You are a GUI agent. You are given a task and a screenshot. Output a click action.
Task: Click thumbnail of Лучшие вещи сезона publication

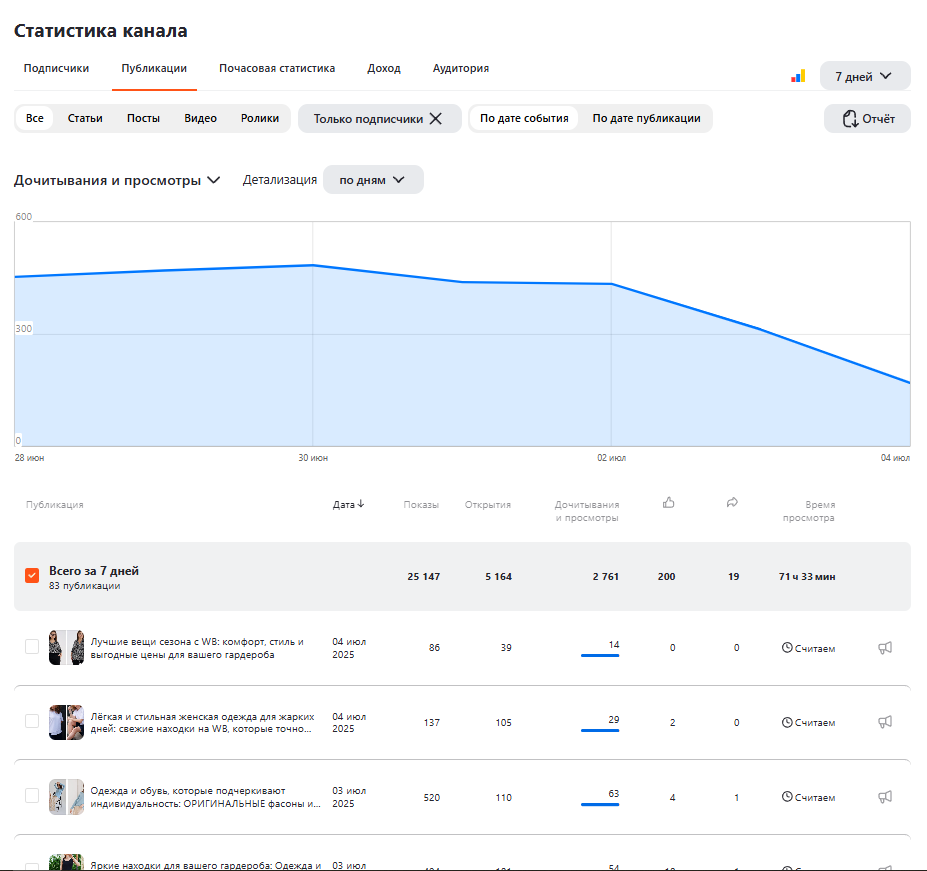tap(66, 647)
